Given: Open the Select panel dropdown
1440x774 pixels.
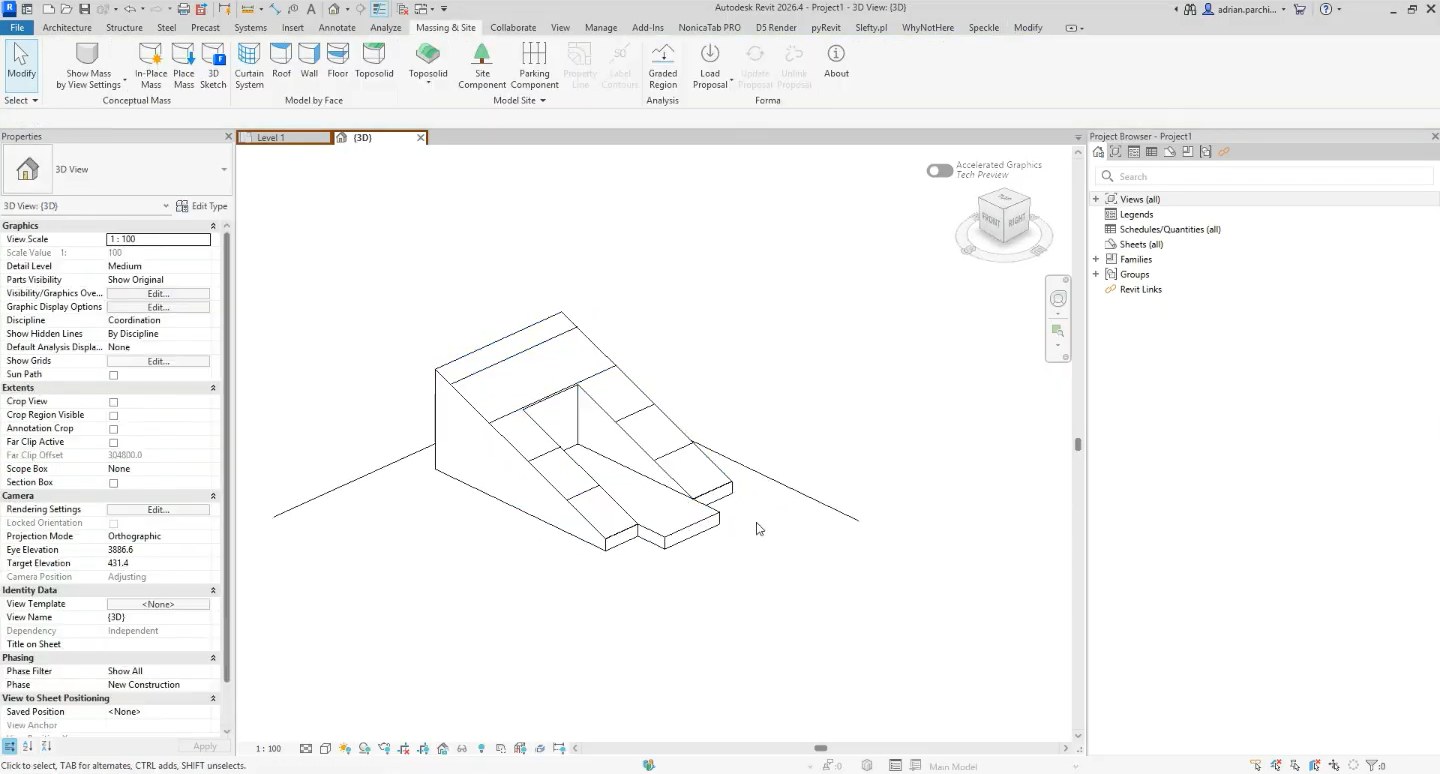Looking at the screenshot, I should pyautogui.click(x=21, y=101).
